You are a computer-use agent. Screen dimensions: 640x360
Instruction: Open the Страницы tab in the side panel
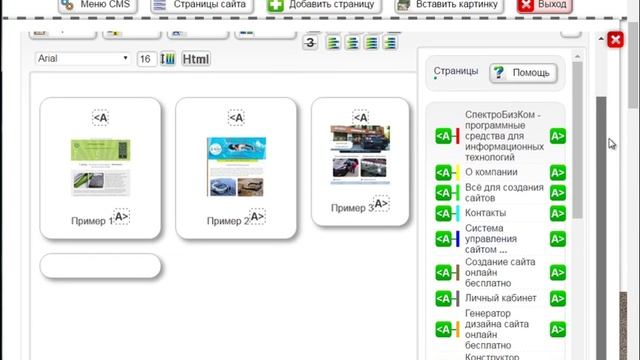(456, 71)
